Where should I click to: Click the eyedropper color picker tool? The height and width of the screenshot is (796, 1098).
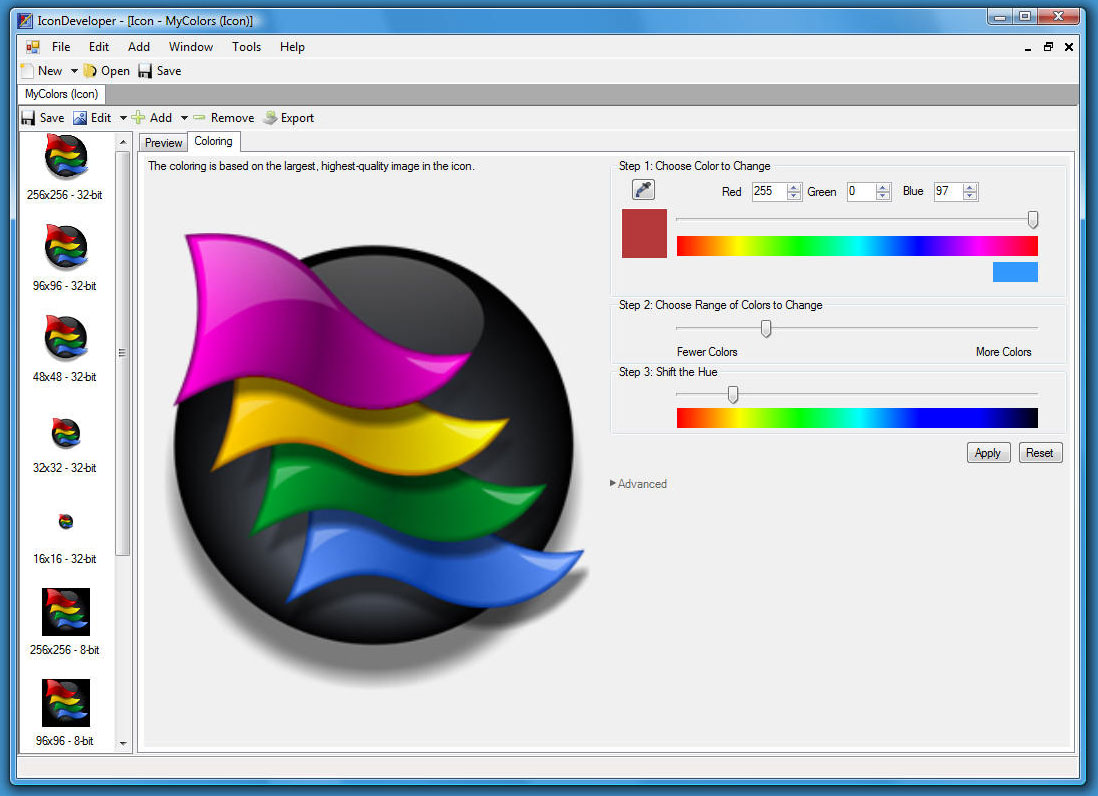click(643, 189)
